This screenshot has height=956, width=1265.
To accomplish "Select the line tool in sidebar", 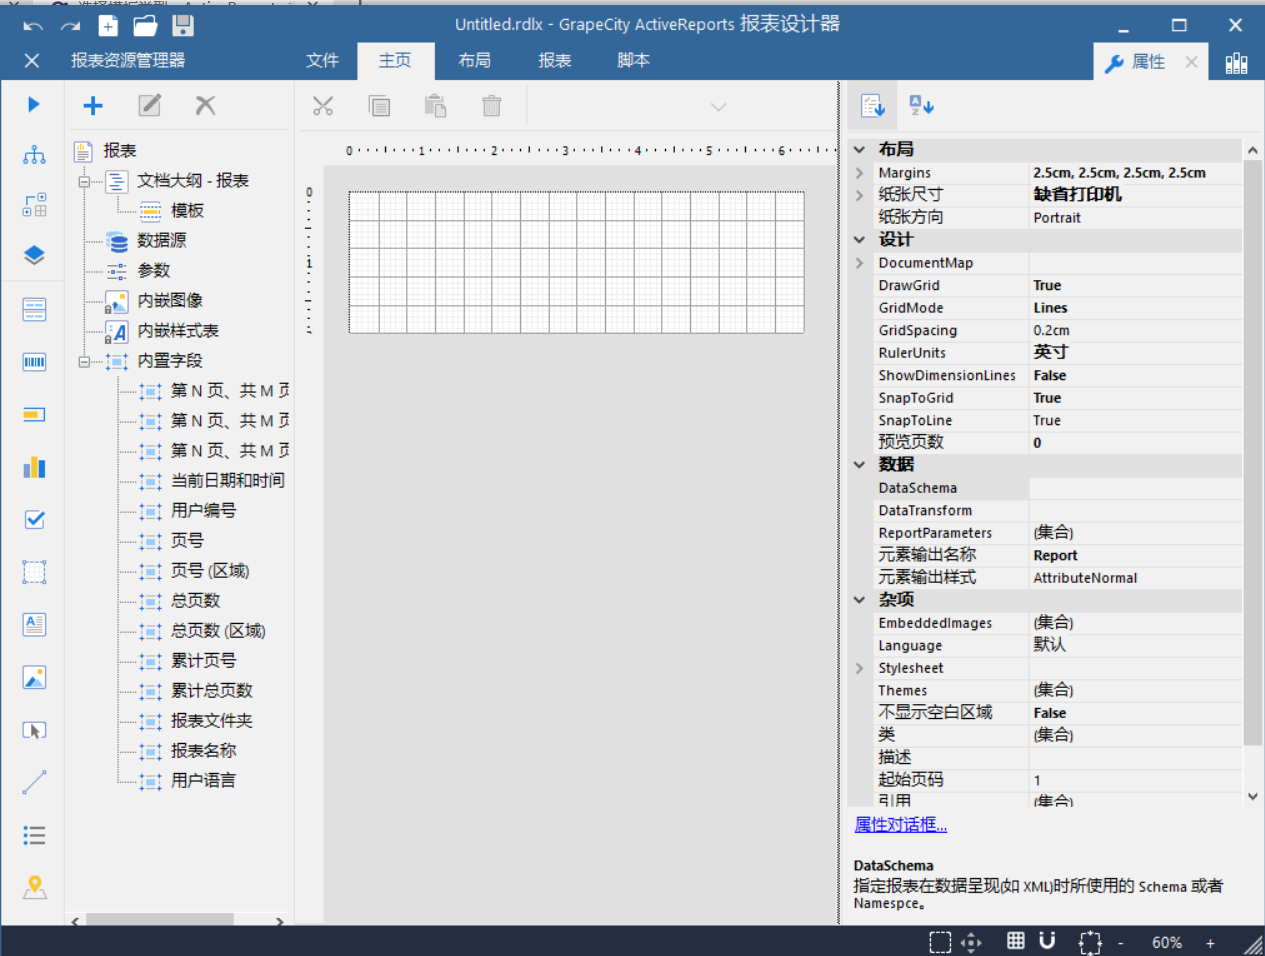I will click(34, 782).
